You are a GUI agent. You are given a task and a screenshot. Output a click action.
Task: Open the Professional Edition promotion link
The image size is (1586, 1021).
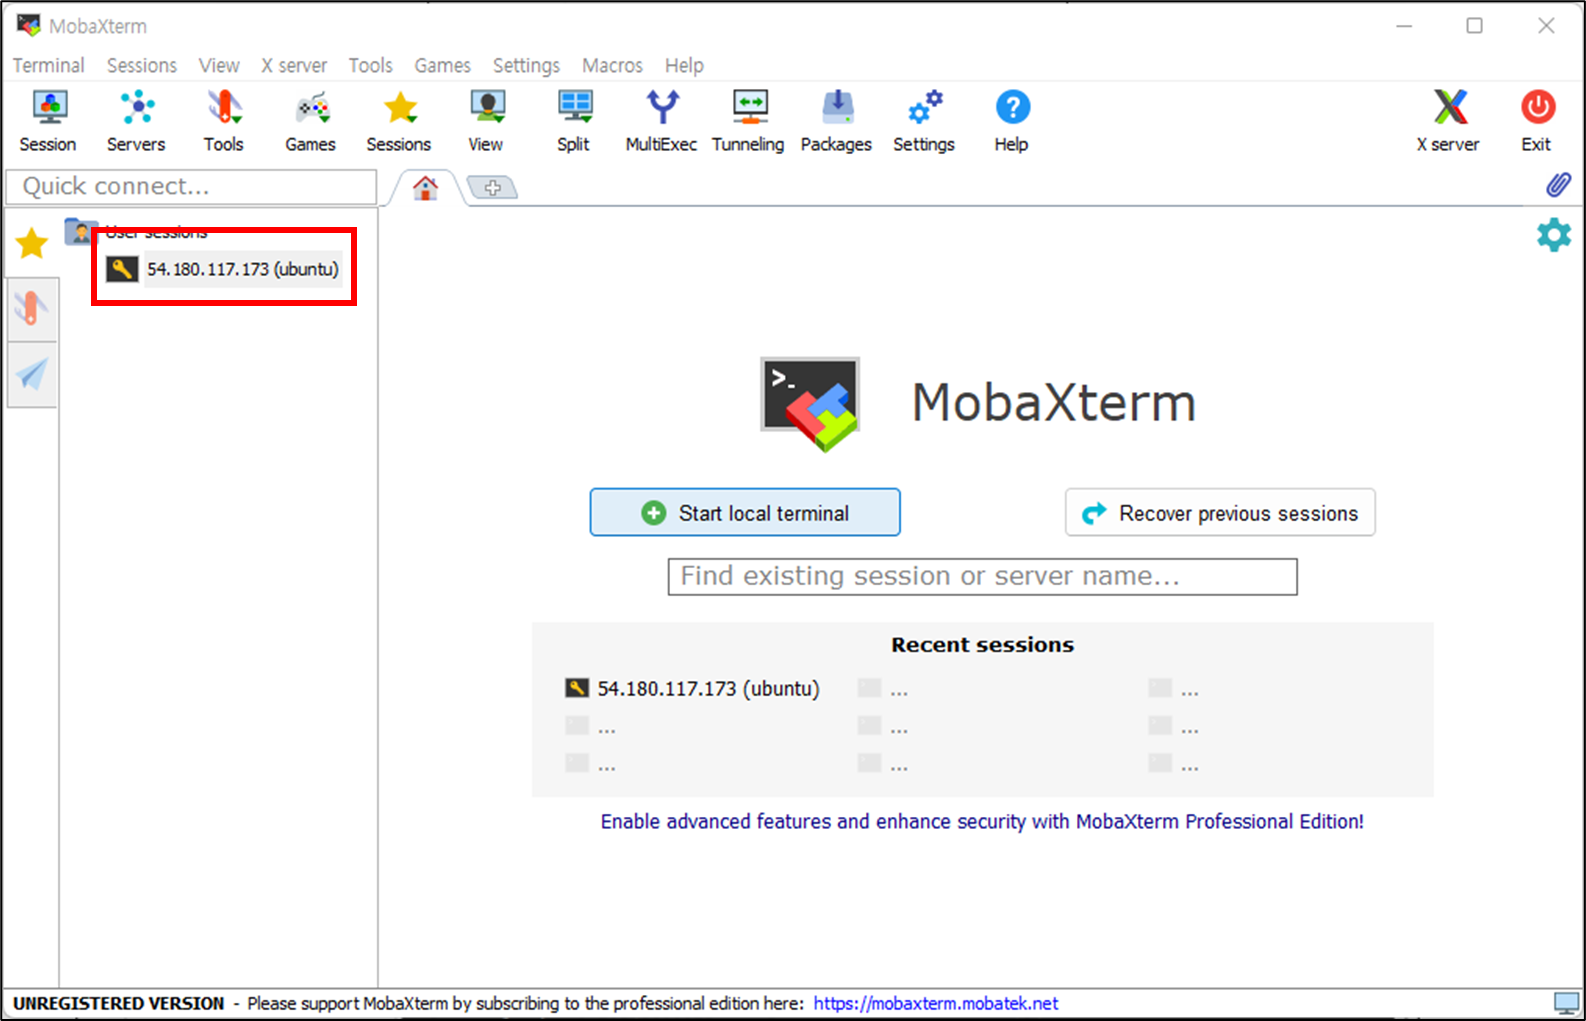[x=982, y=821]
